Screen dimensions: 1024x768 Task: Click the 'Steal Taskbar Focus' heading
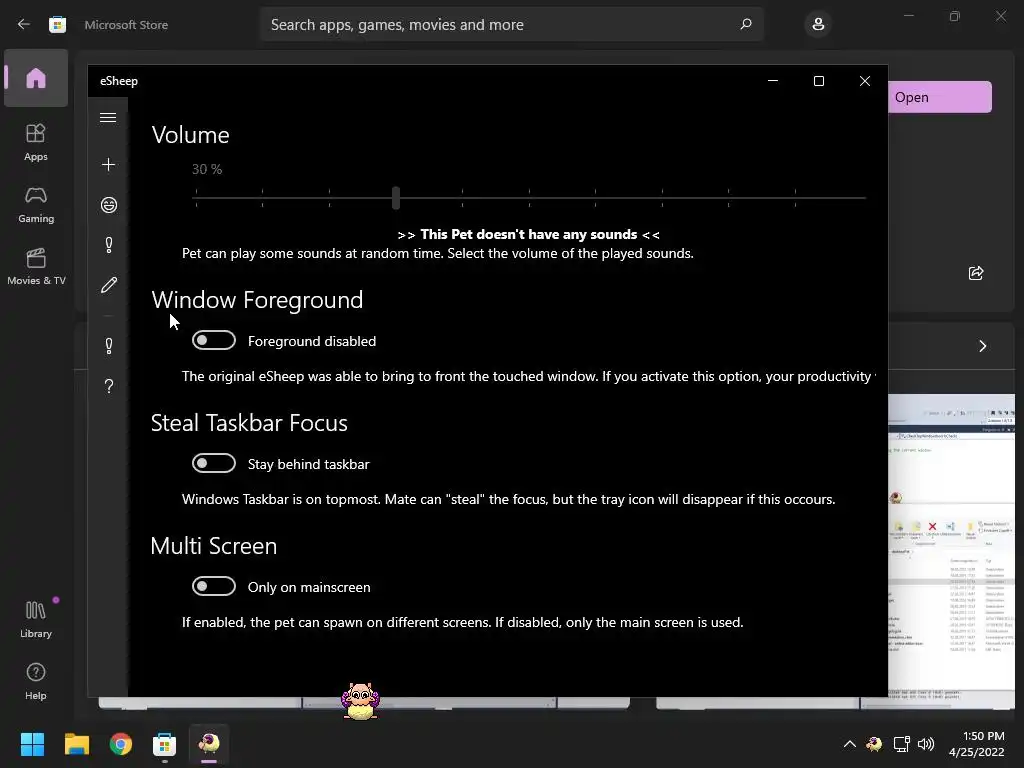(249, 423)
